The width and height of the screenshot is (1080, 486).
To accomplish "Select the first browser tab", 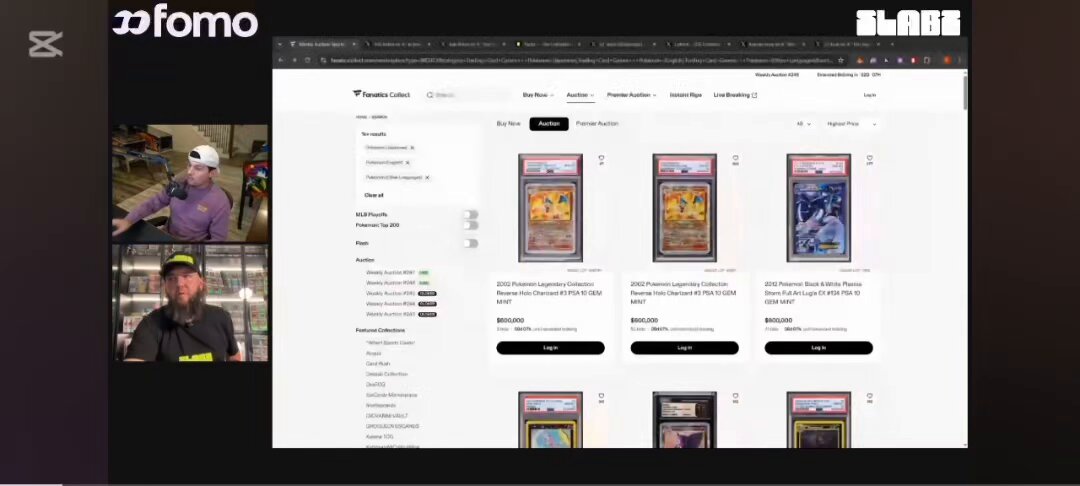I will (x=321, y=44).
